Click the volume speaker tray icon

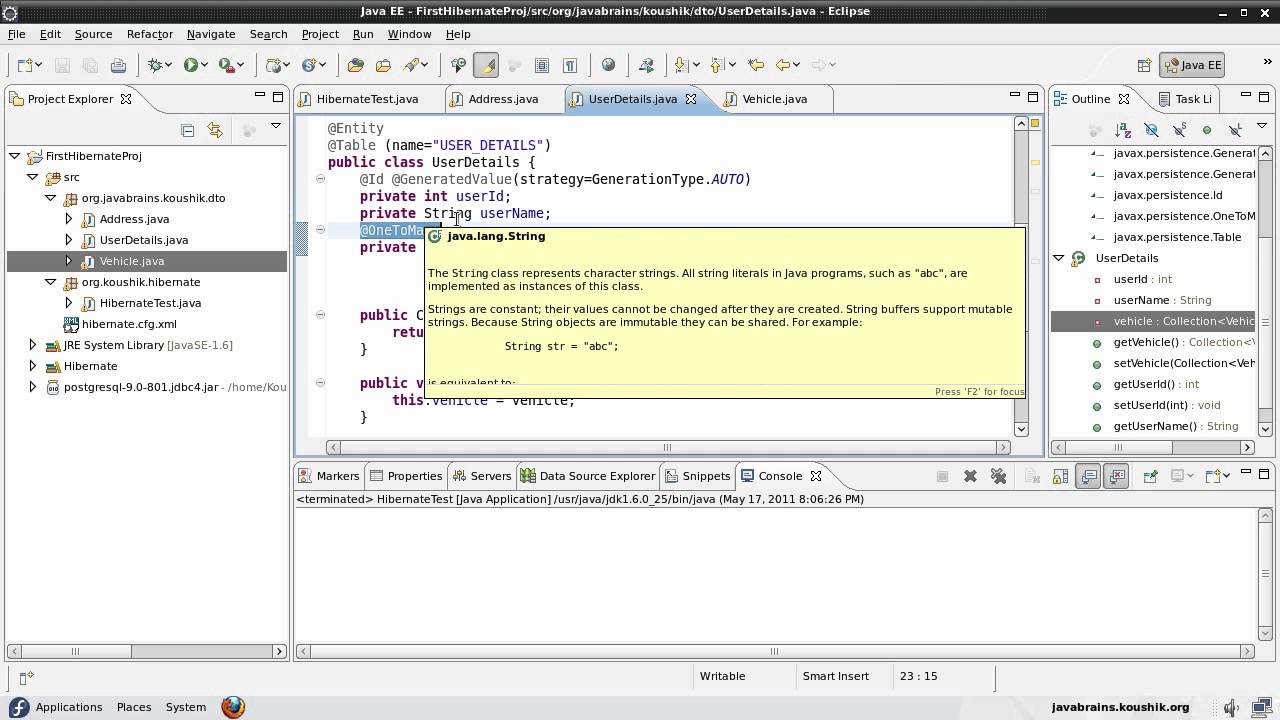pos(1232,707)
